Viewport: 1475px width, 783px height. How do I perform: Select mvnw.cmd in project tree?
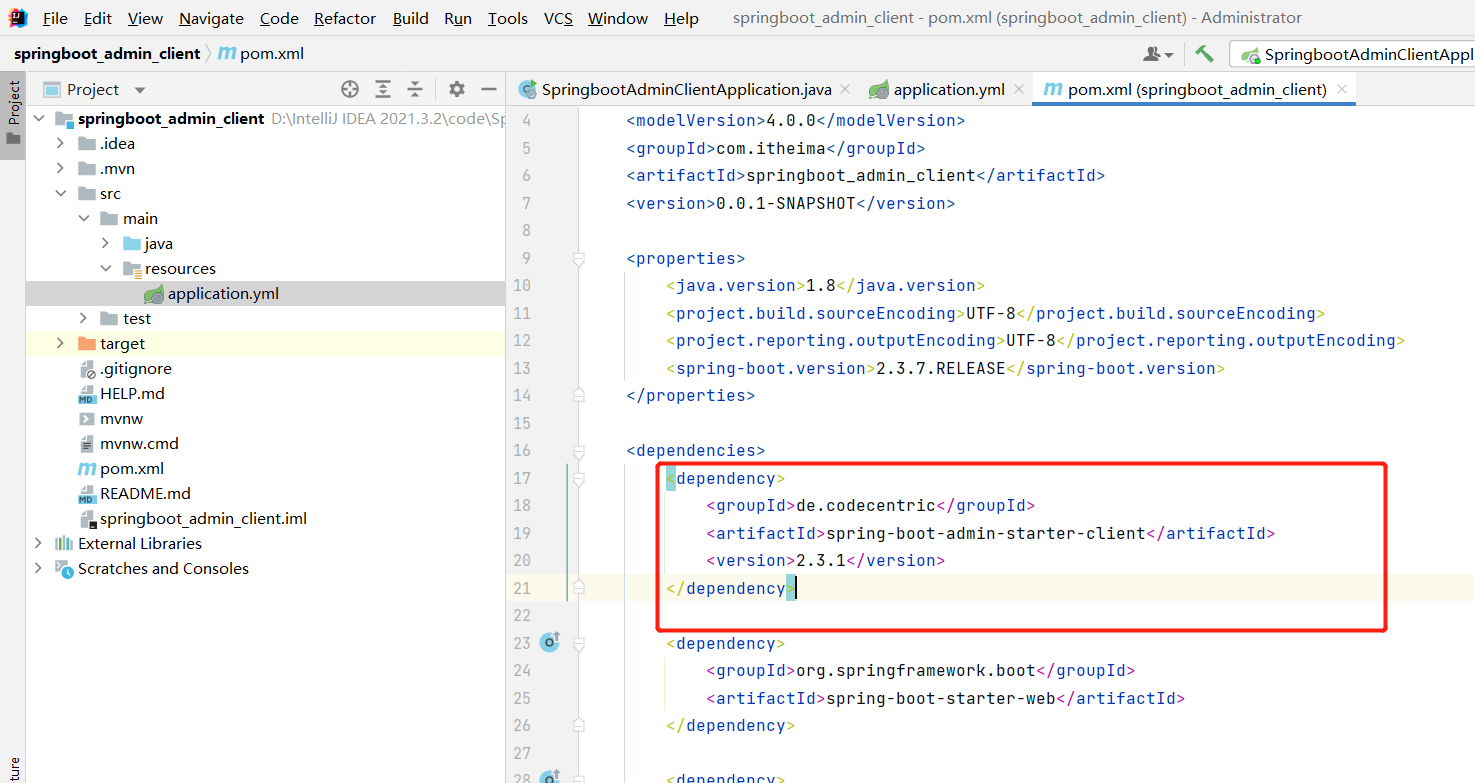click(x=139, y=443)
